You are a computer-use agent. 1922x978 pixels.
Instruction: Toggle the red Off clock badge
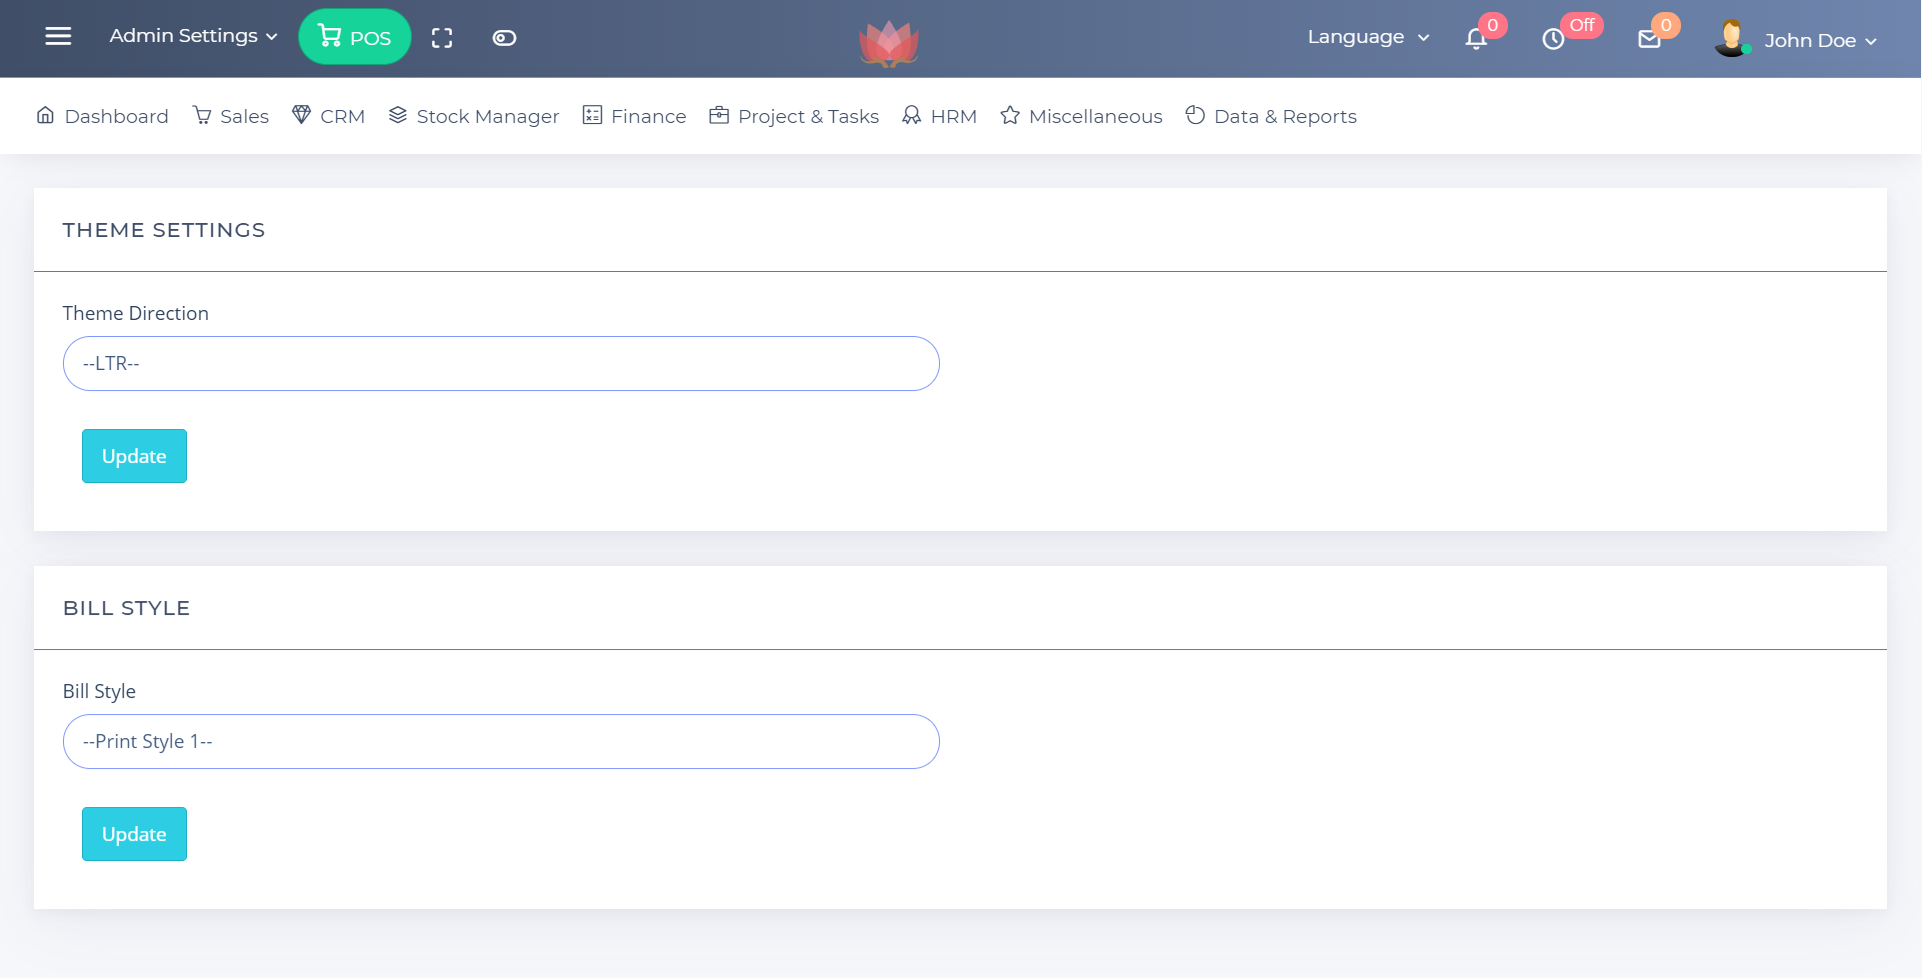pyautogui.click(x=1581, y=25)
